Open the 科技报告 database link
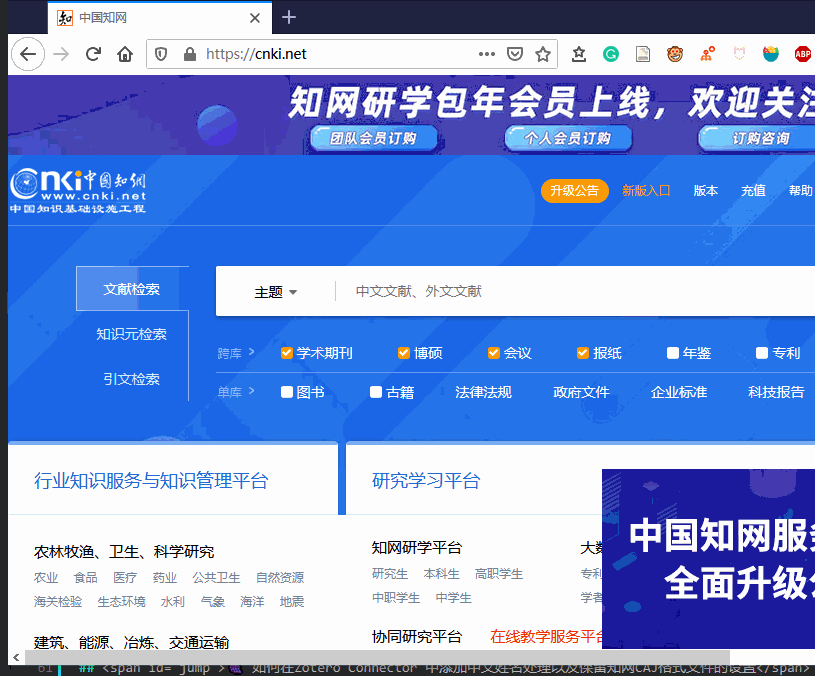The height and width of the screenshot is (676, 815). click(x=776, y=392)
